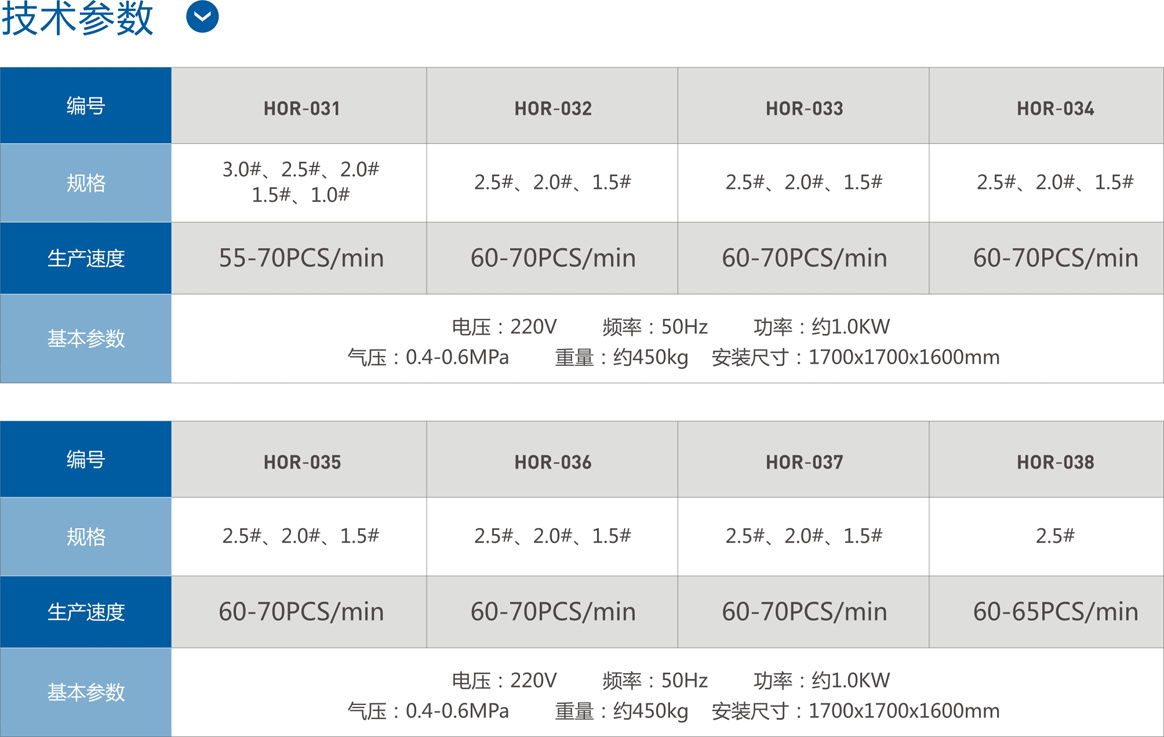Click the first table's 生产速度 row label
This screenshot has width=1164, height=737.
pyautogui.click(x=85, y=258)
